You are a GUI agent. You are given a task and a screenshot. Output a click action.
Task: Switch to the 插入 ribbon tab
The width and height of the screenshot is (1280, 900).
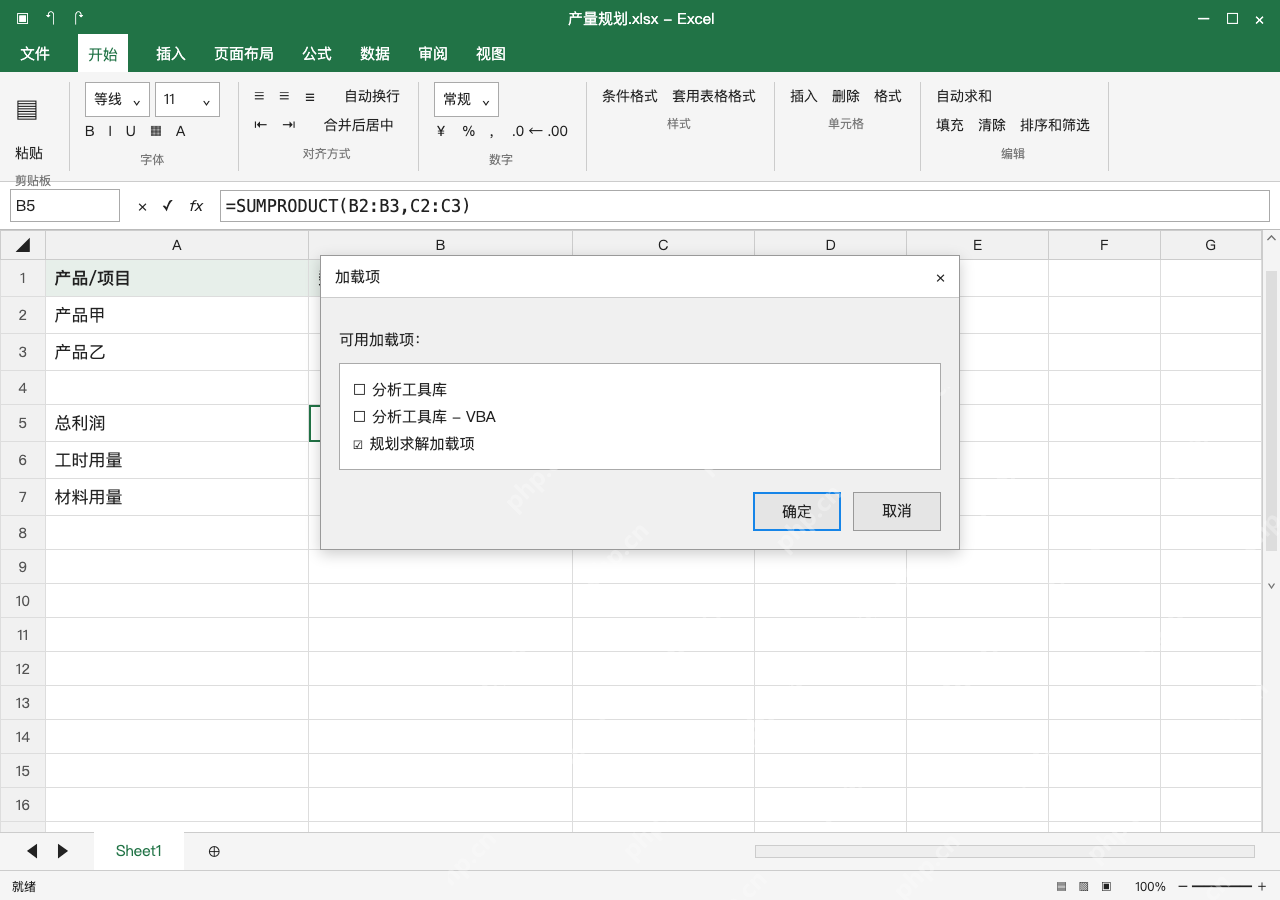coord(171,54)
